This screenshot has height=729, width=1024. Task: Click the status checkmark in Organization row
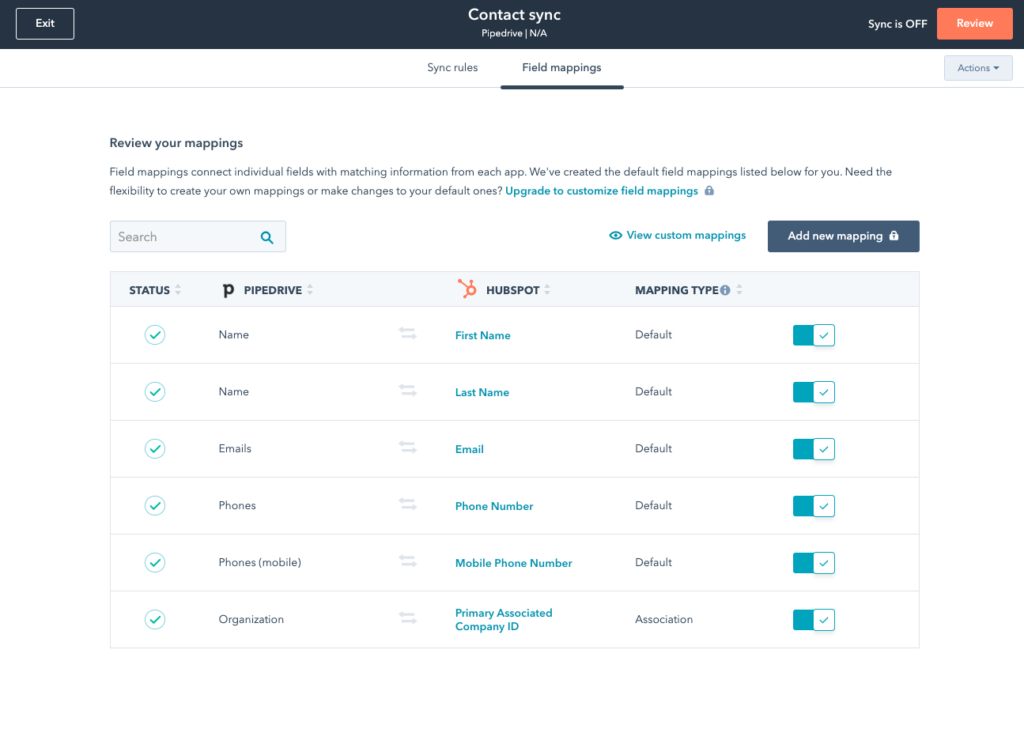tap(155, 619)
